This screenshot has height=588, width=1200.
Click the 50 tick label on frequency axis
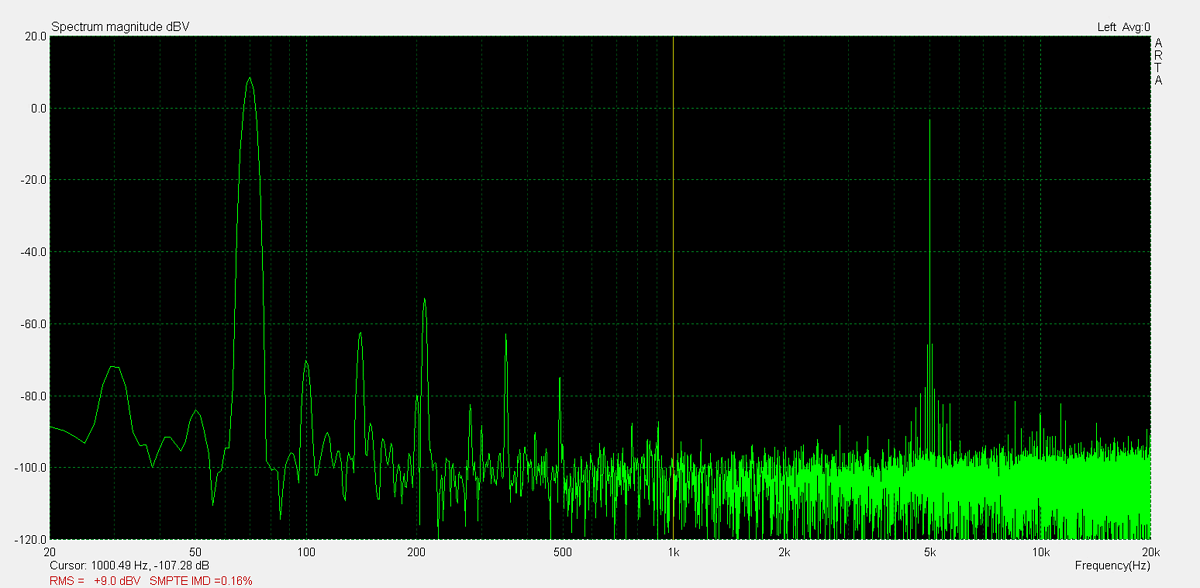tap(196, 552)
